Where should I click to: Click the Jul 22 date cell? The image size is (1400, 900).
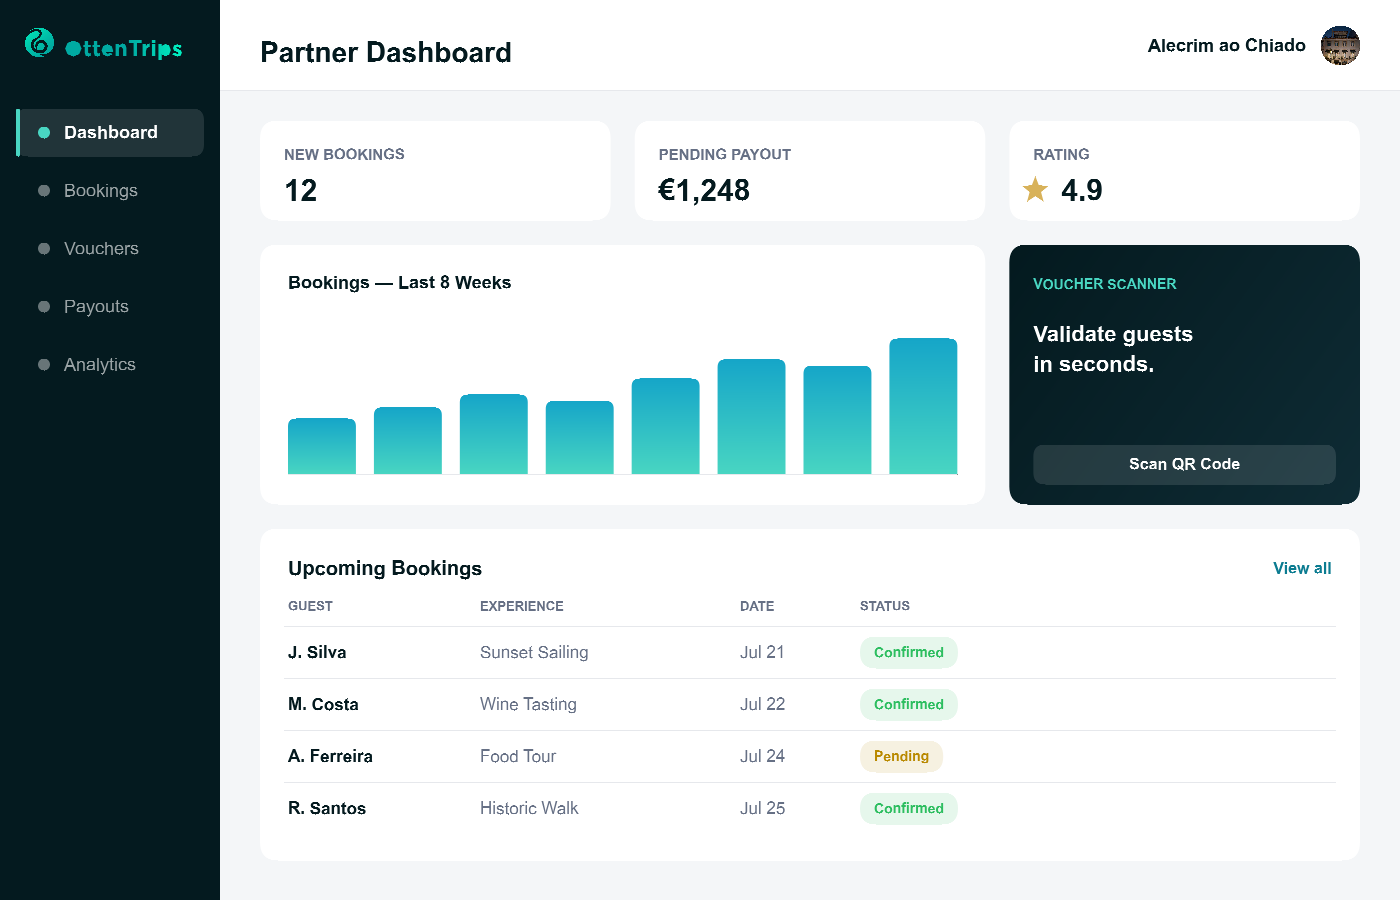pyautogui.click(x=762, y=705)
